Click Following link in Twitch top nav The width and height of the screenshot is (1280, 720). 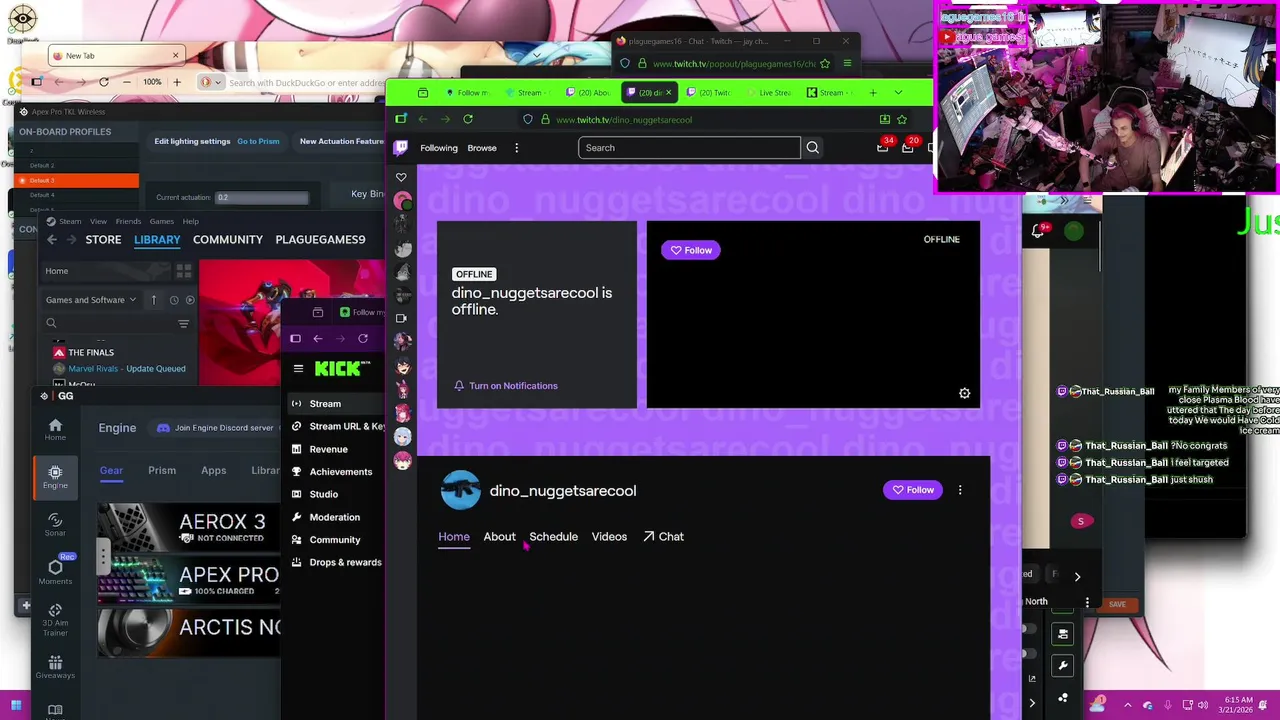(438, 148)
